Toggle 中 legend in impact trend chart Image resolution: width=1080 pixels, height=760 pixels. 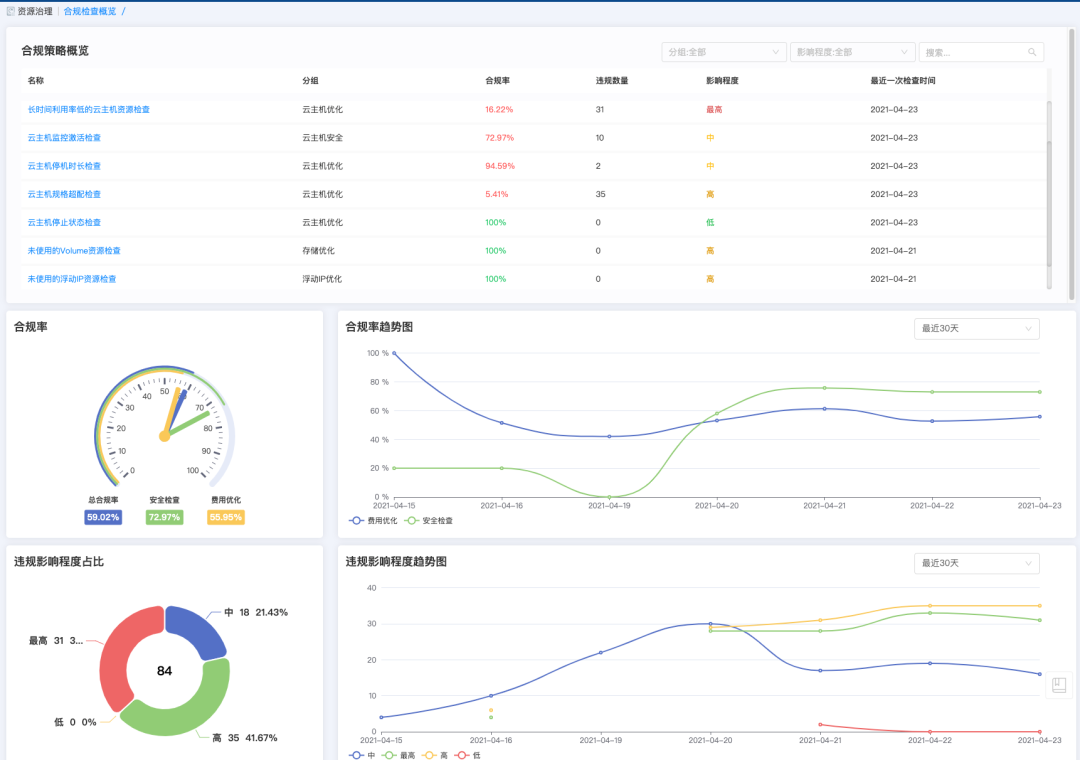[x=362, y=755]
